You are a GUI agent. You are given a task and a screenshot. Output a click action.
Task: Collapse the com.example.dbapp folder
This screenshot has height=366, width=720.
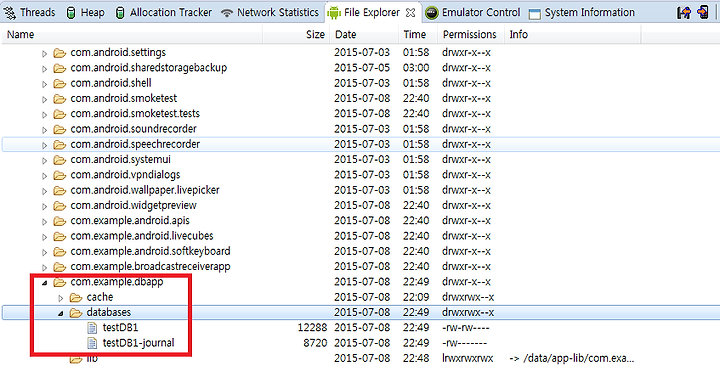coord(45,283)
